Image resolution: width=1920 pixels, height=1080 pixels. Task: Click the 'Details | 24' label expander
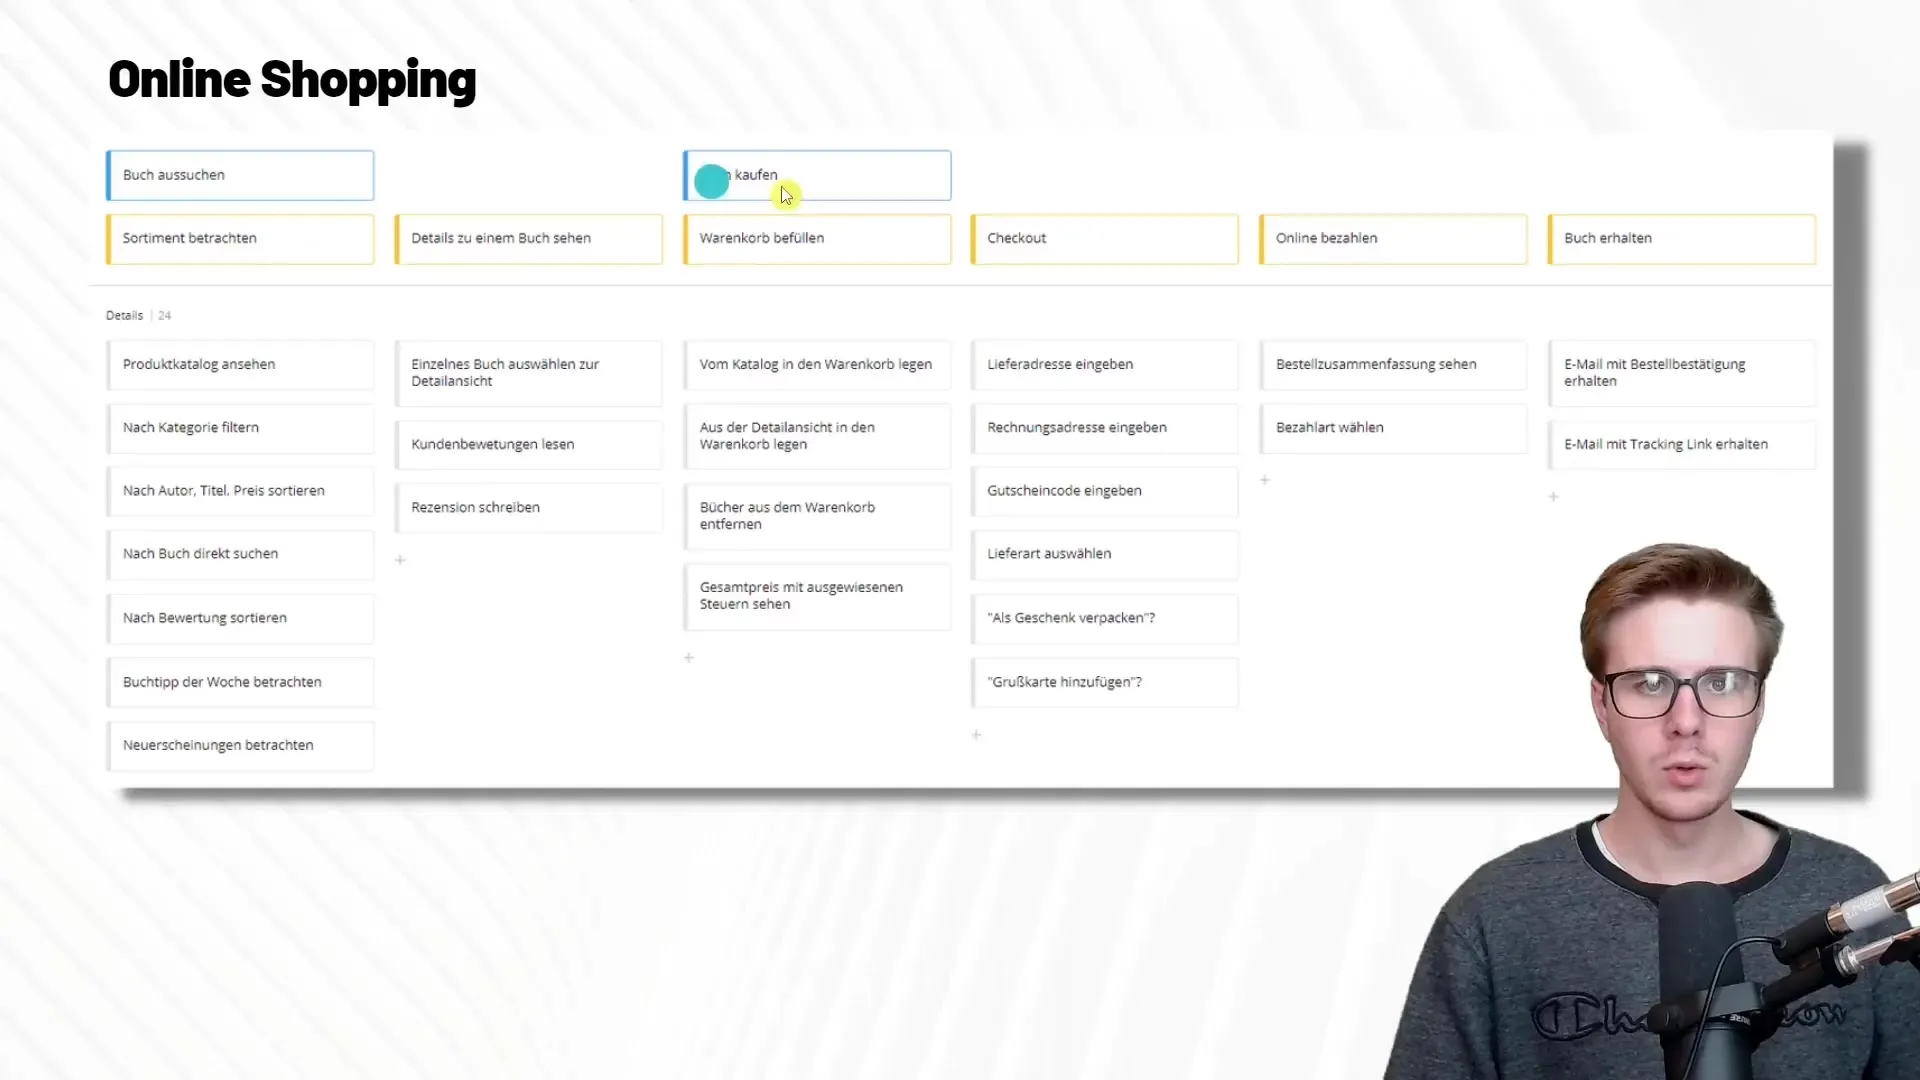point(137,314)
